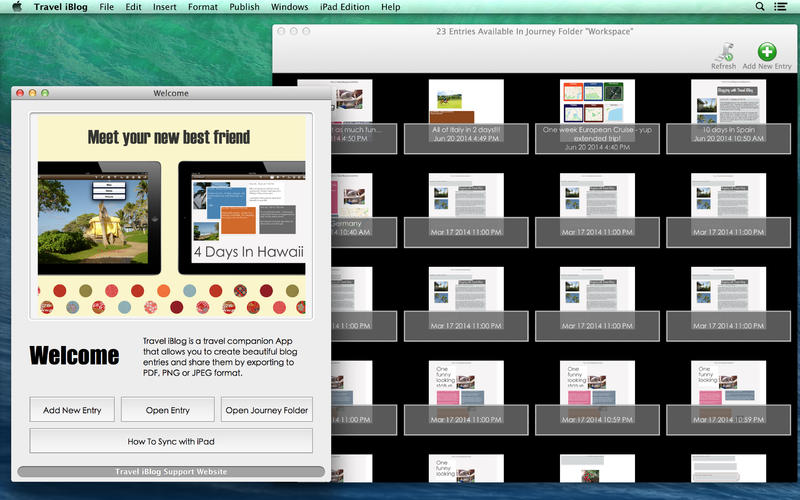The height and width of the screenshot is (500, 800).
Task: Click Add New Entry button in Welcome window
Action: click(72, 410)
